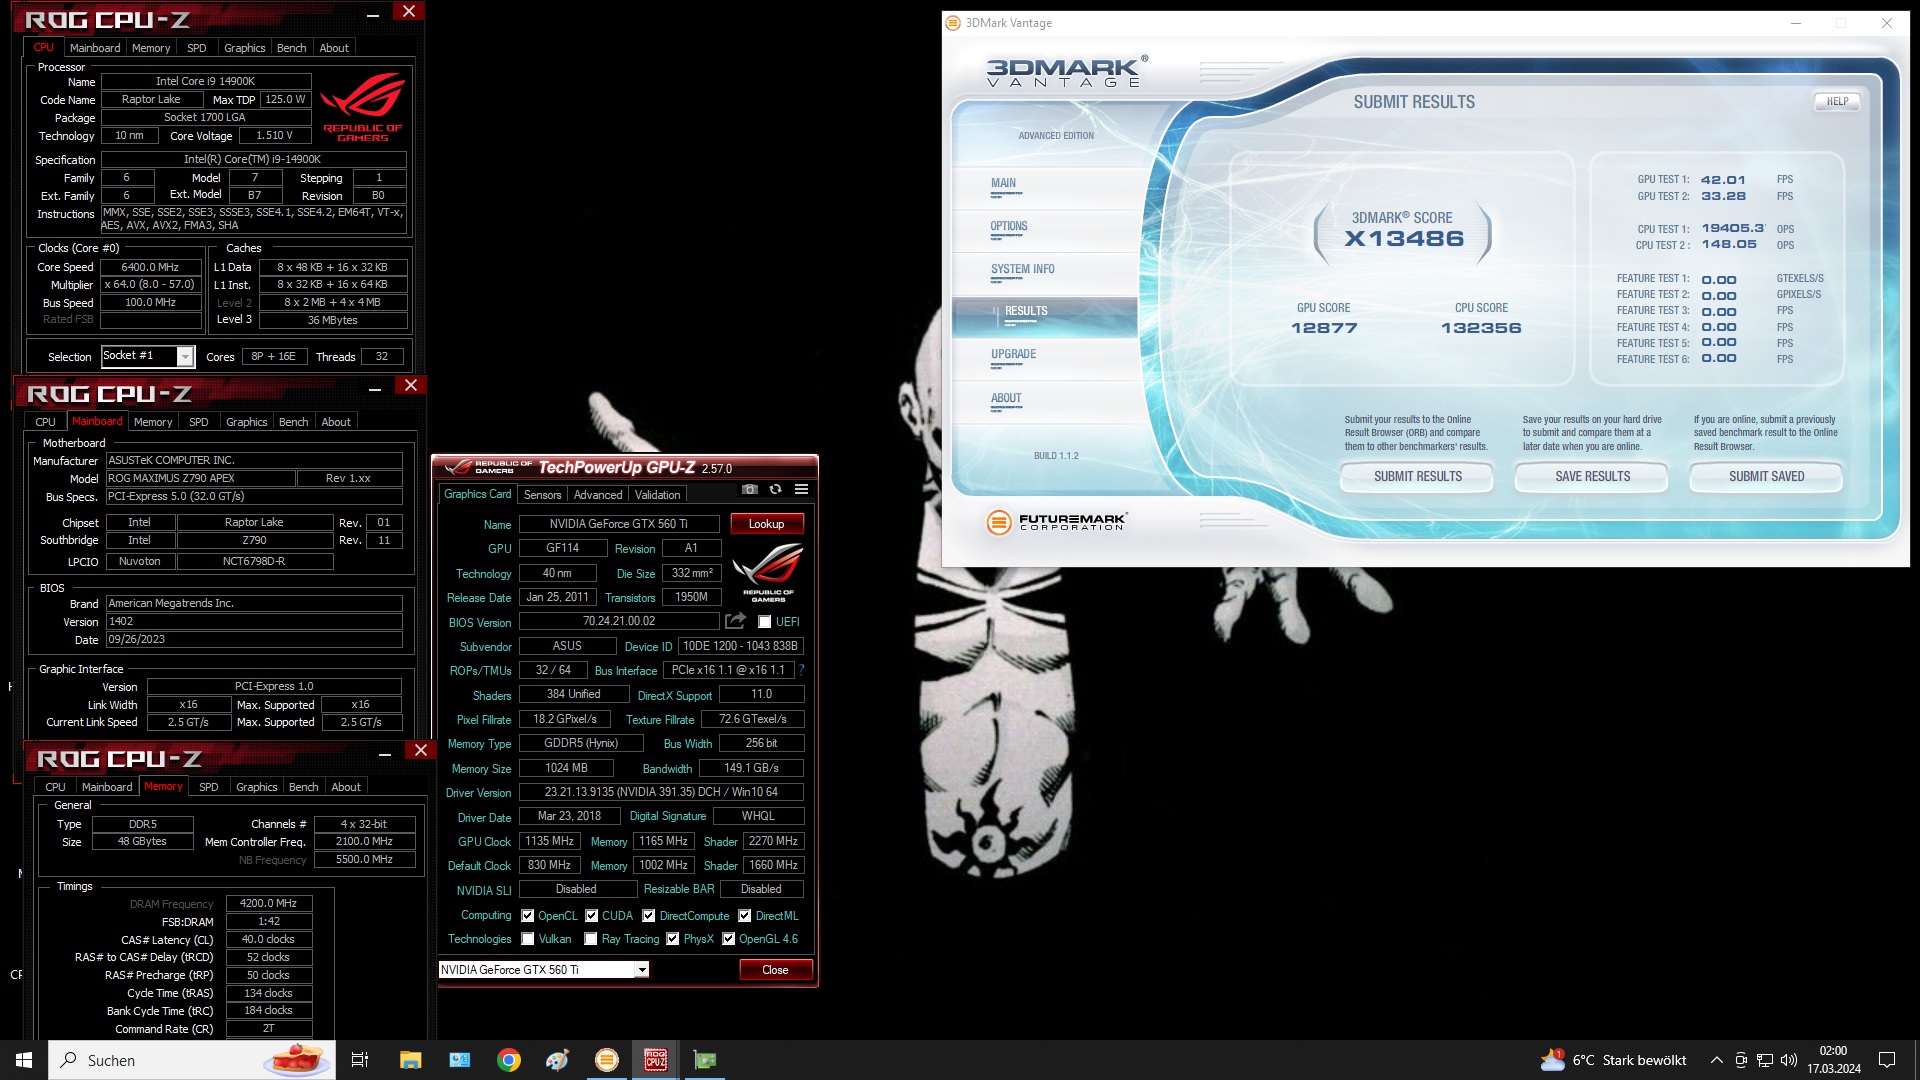Click ID card app taskbar icon
The image size is (1920, 1080).
[460, 1060]
